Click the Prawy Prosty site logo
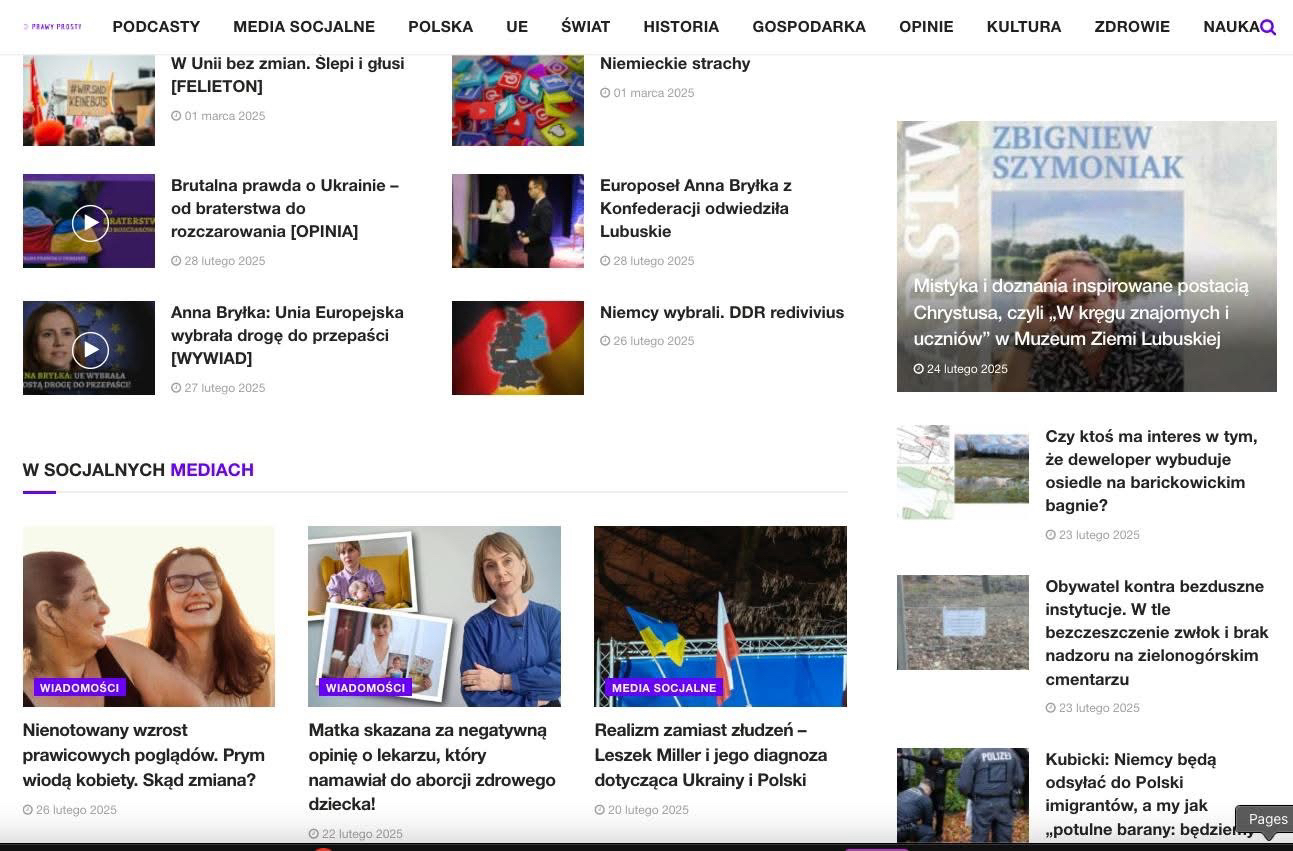The image size is (1293, 851). (x=52, y=27)
